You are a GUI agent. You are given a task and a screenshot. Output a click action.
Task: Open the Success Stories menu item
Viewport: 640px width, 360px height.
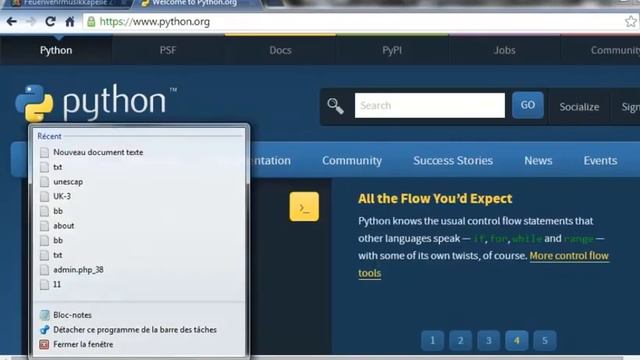coord(453,160)
